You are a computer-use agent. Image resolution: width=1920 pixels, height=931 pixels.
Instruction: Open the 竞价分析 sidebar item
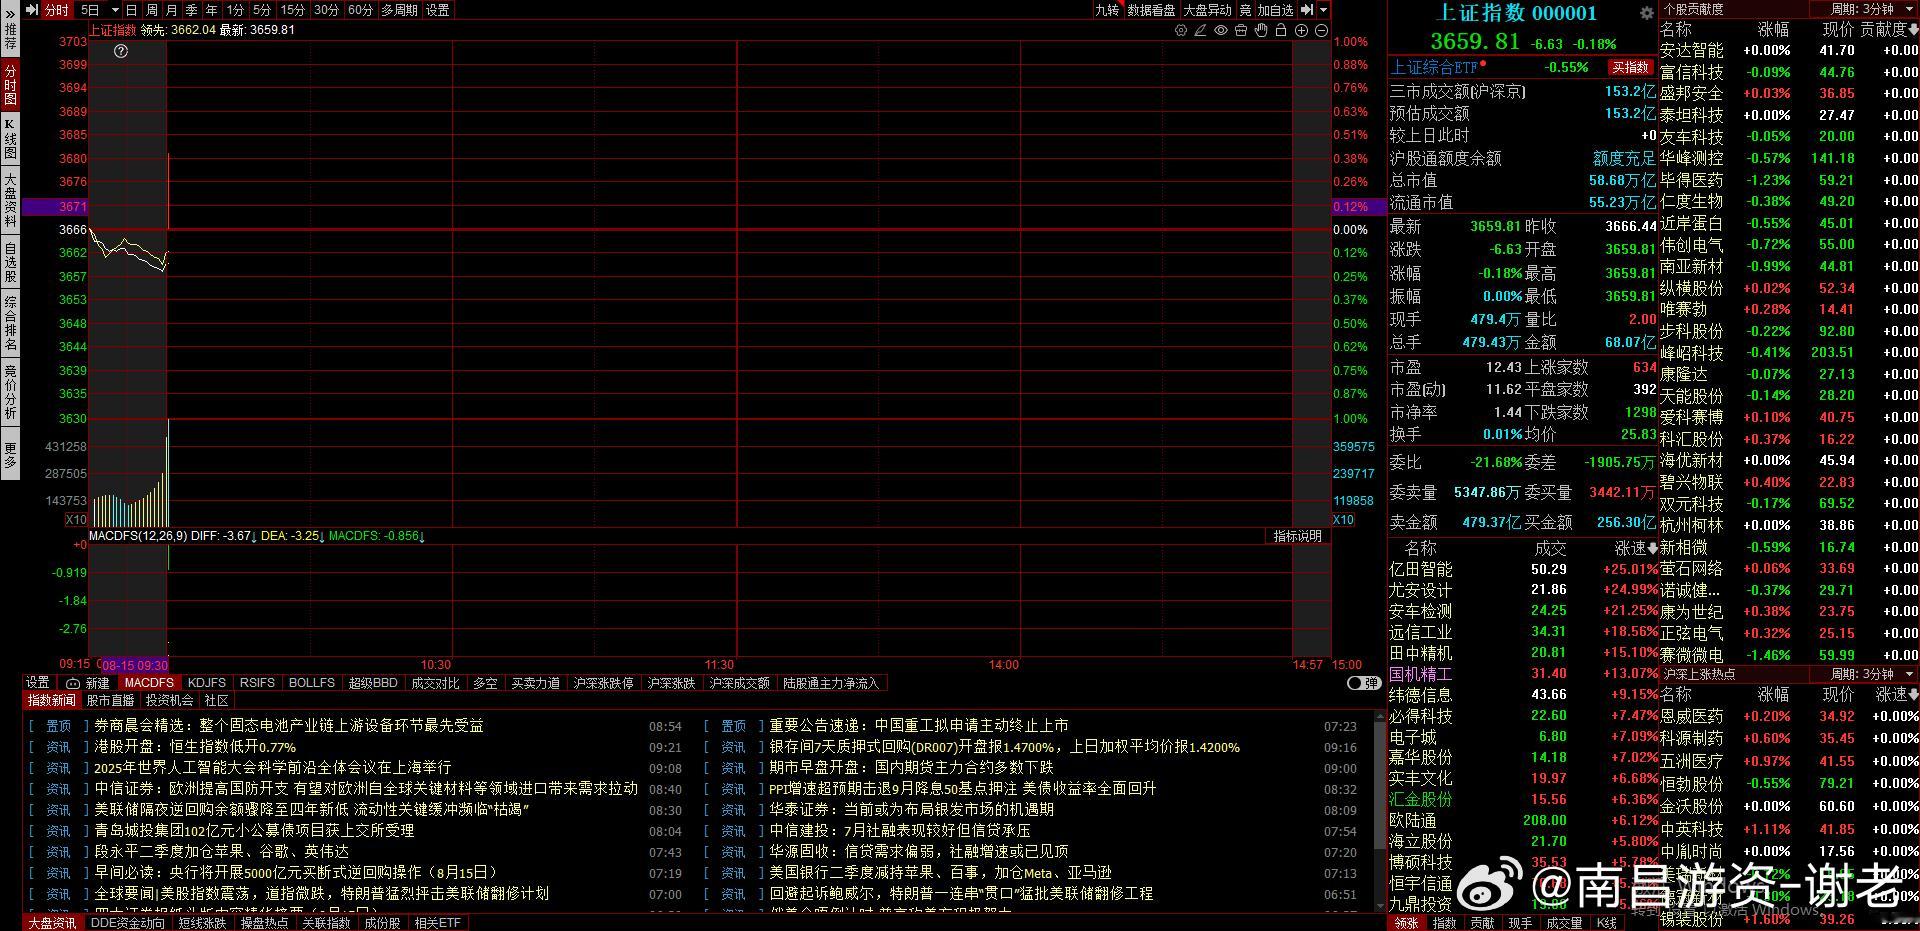coord(10,392)
